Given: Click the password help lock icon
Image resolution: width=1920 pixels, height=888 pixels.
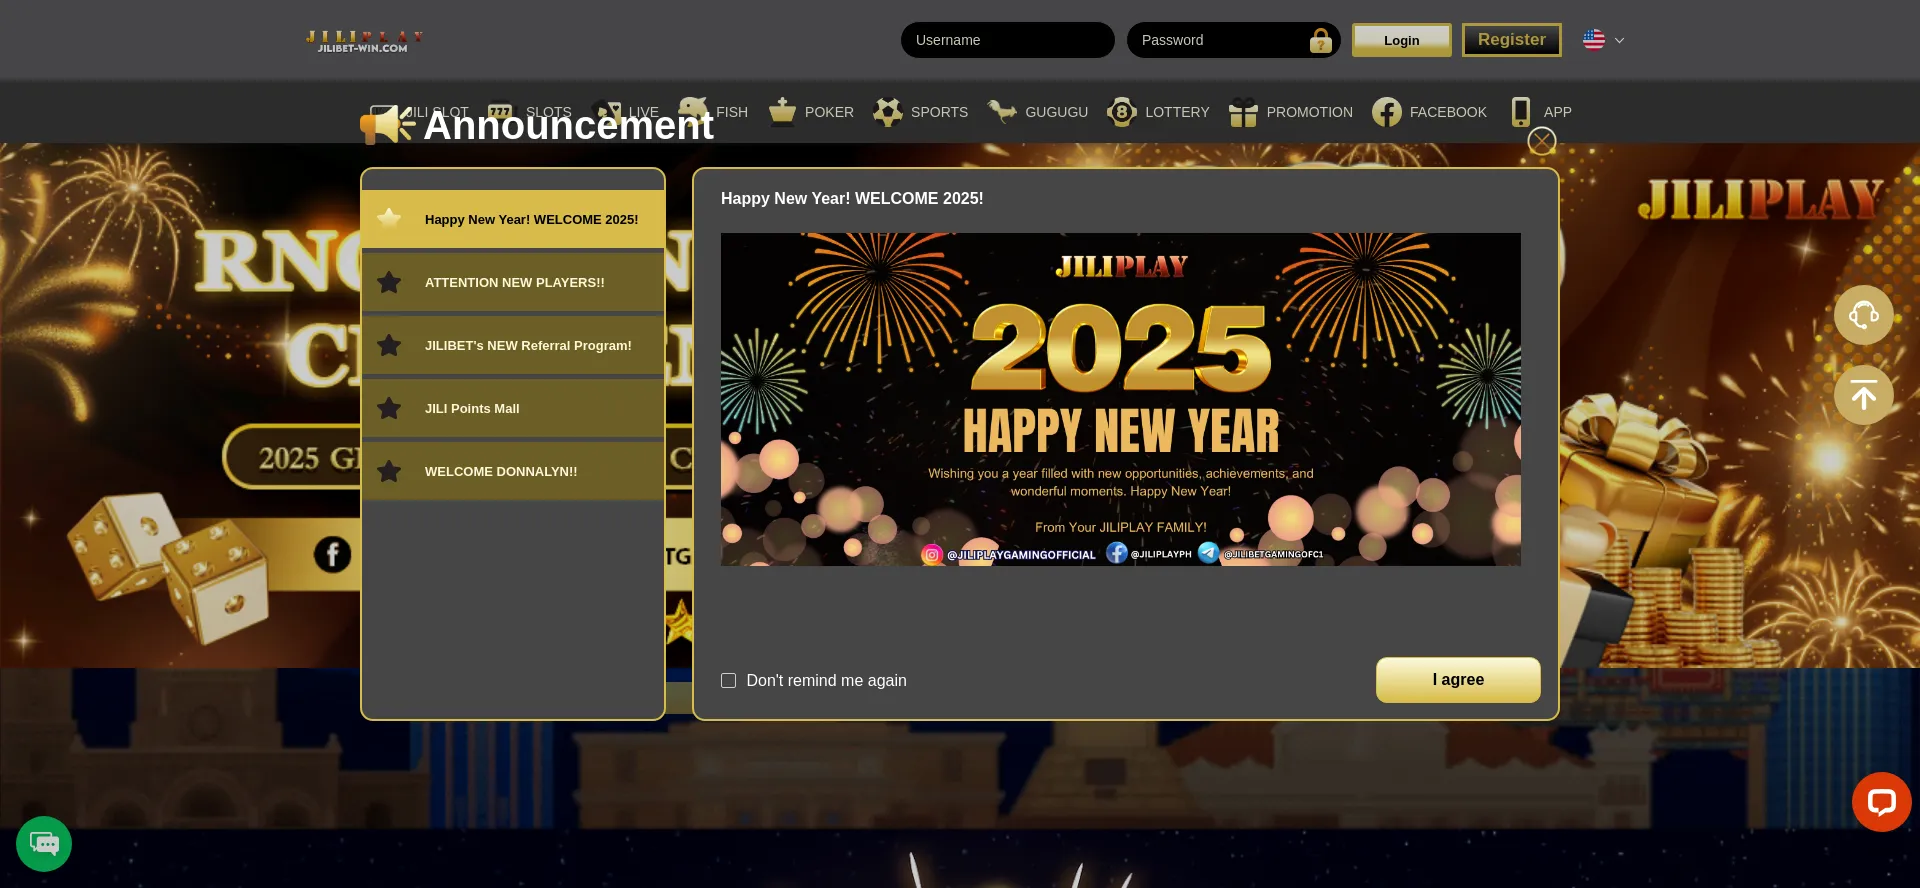Looking at the screenshot, I should pos(1320,41).
